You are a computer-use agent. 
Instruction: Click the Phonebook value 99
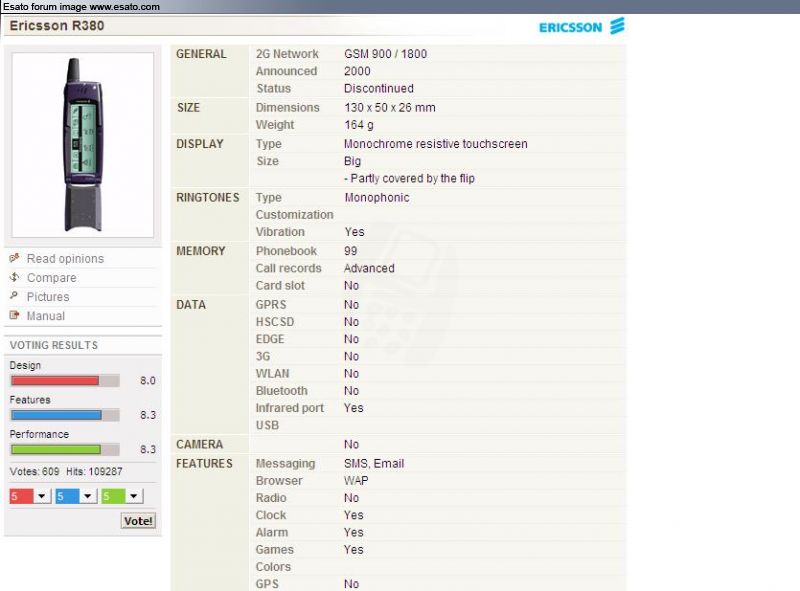[351, 251]
